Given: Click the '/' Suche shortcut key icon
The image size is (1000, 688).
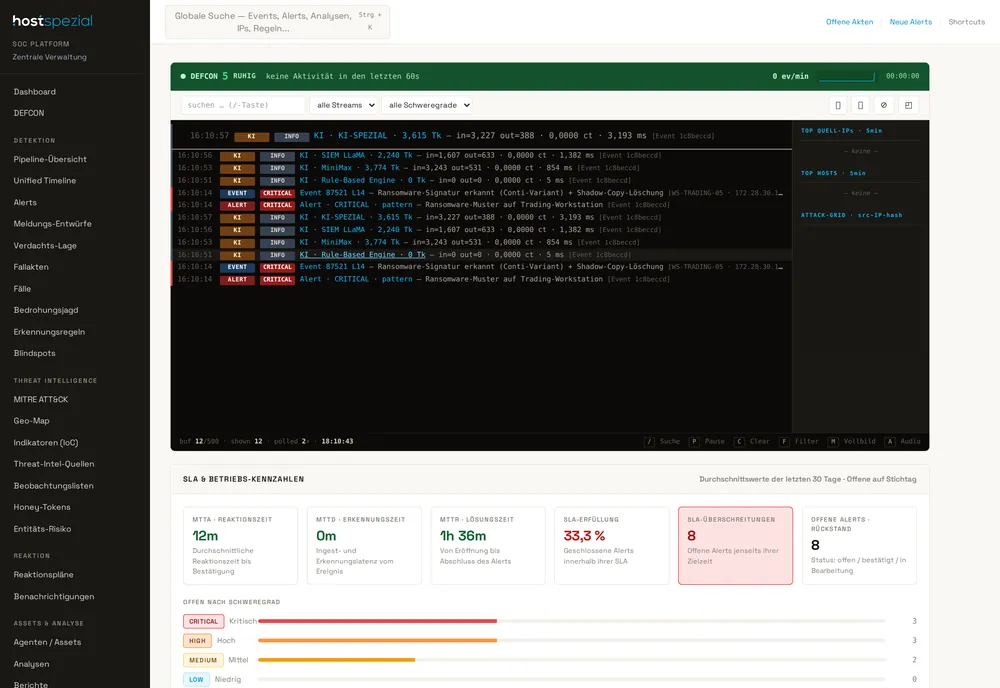Looking at the screenshot, I should coord(649,441).
